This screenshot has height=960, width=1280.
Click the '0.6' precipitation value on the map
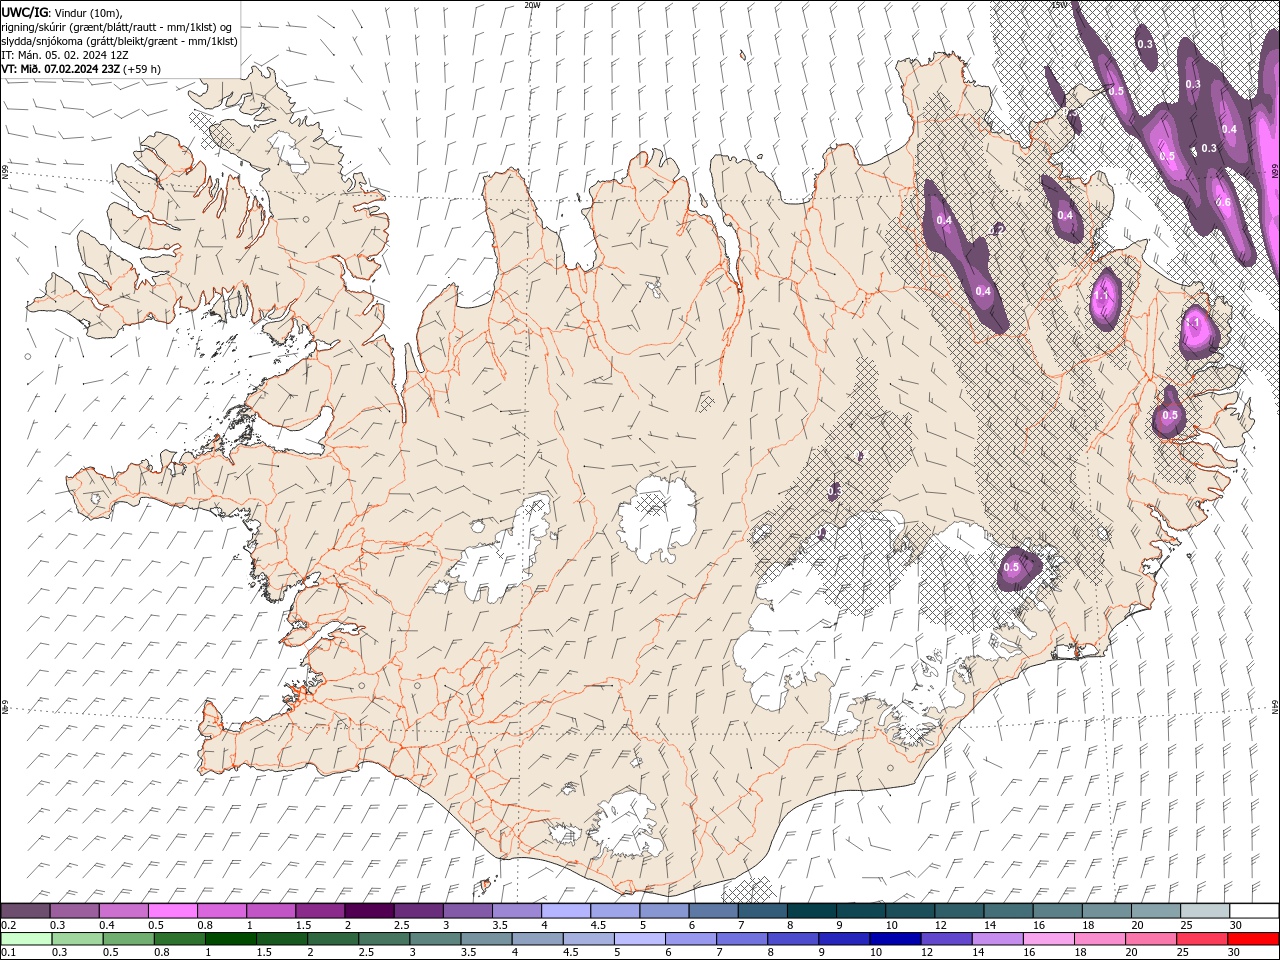click(x=1223, y=202)
